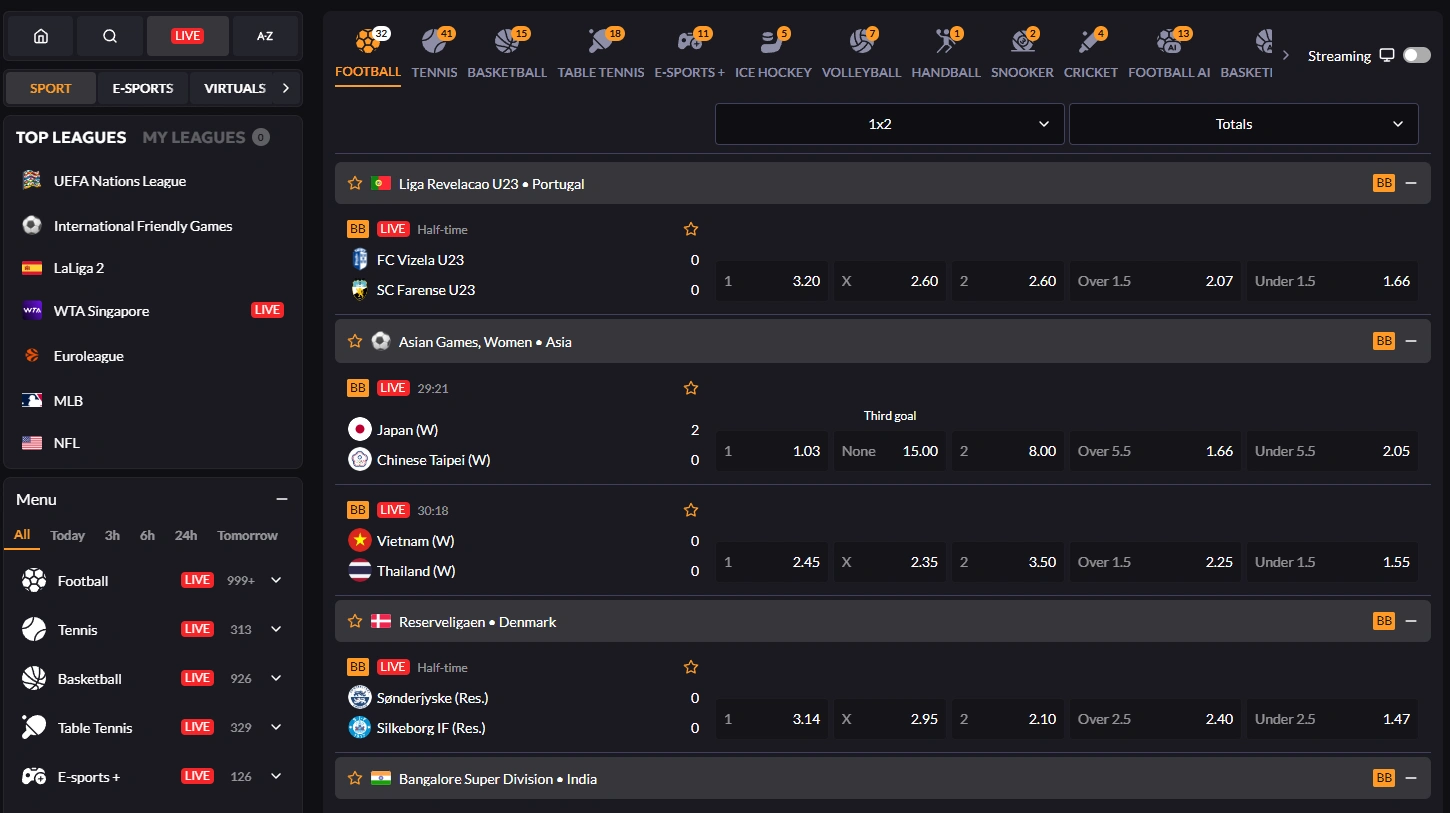Click the LIVE button in top left
The image size is (1450, 813).
tap(188, 36)
